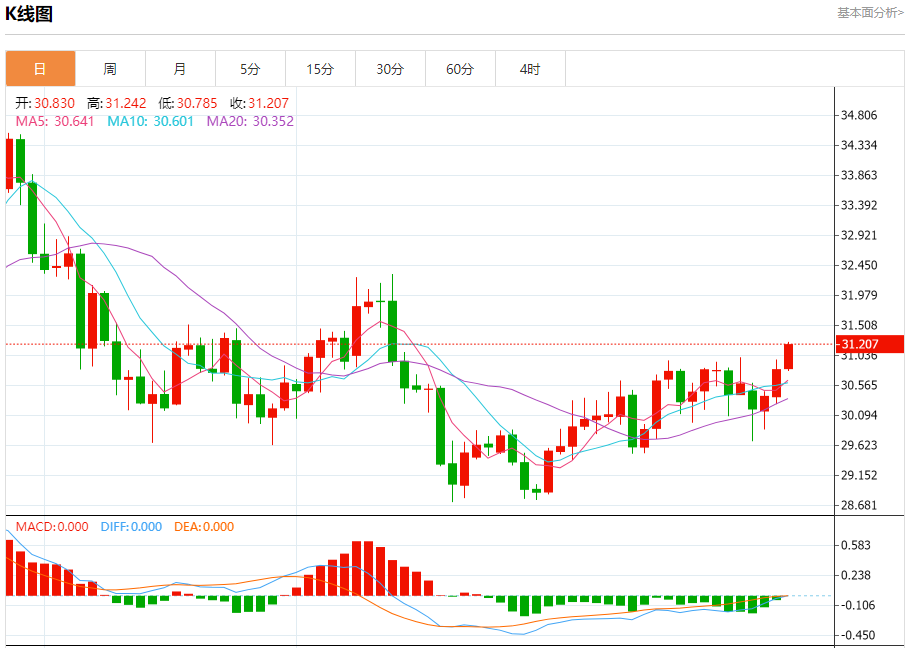Open the 30分 interval tab
Image resolution: width=910 pixels, height=648 pixels.
[390, 68]
